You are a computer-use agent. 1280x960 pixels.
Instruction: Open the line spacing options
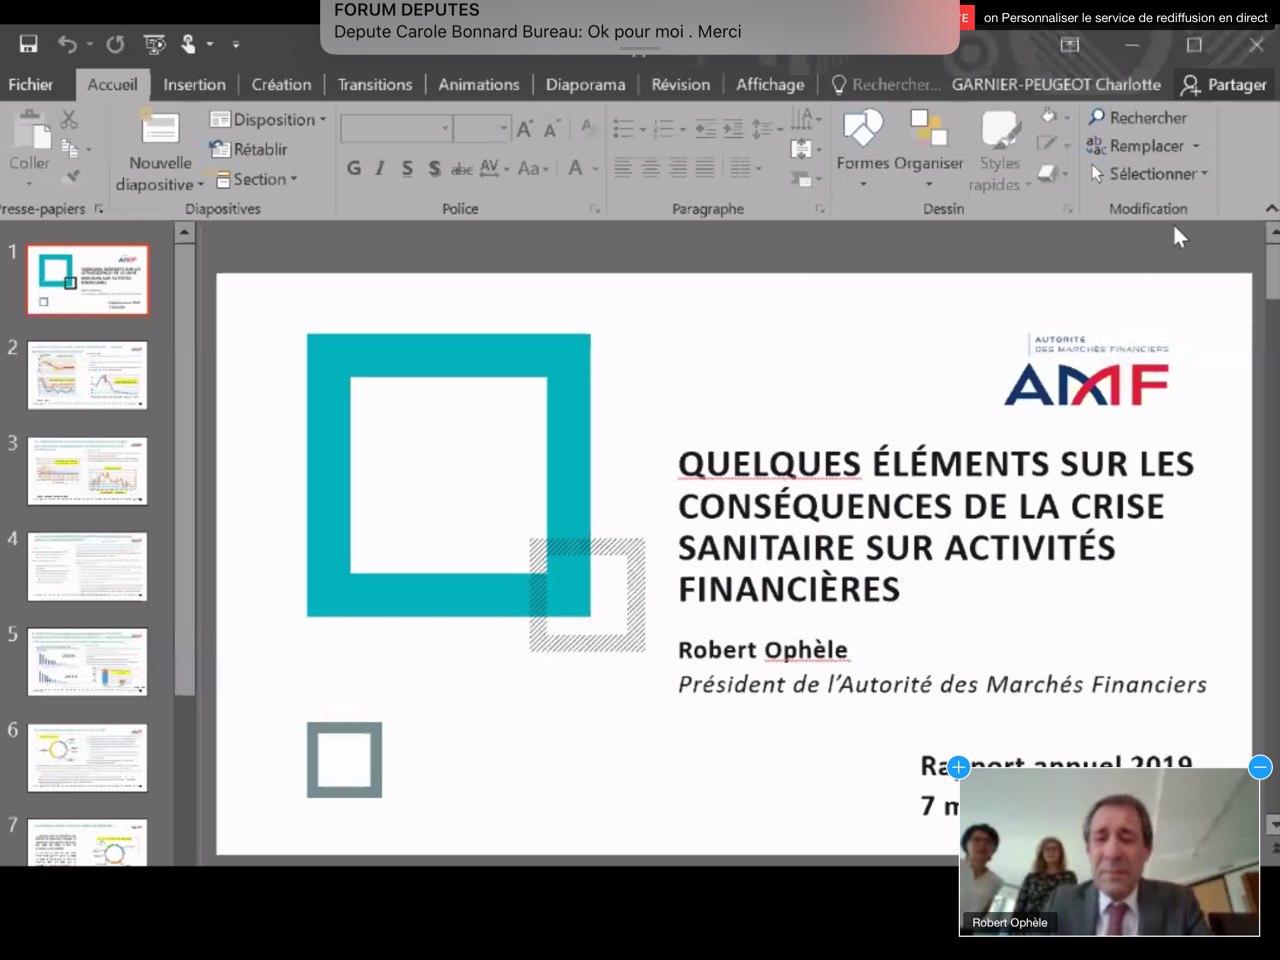click(x=767, y=128)
